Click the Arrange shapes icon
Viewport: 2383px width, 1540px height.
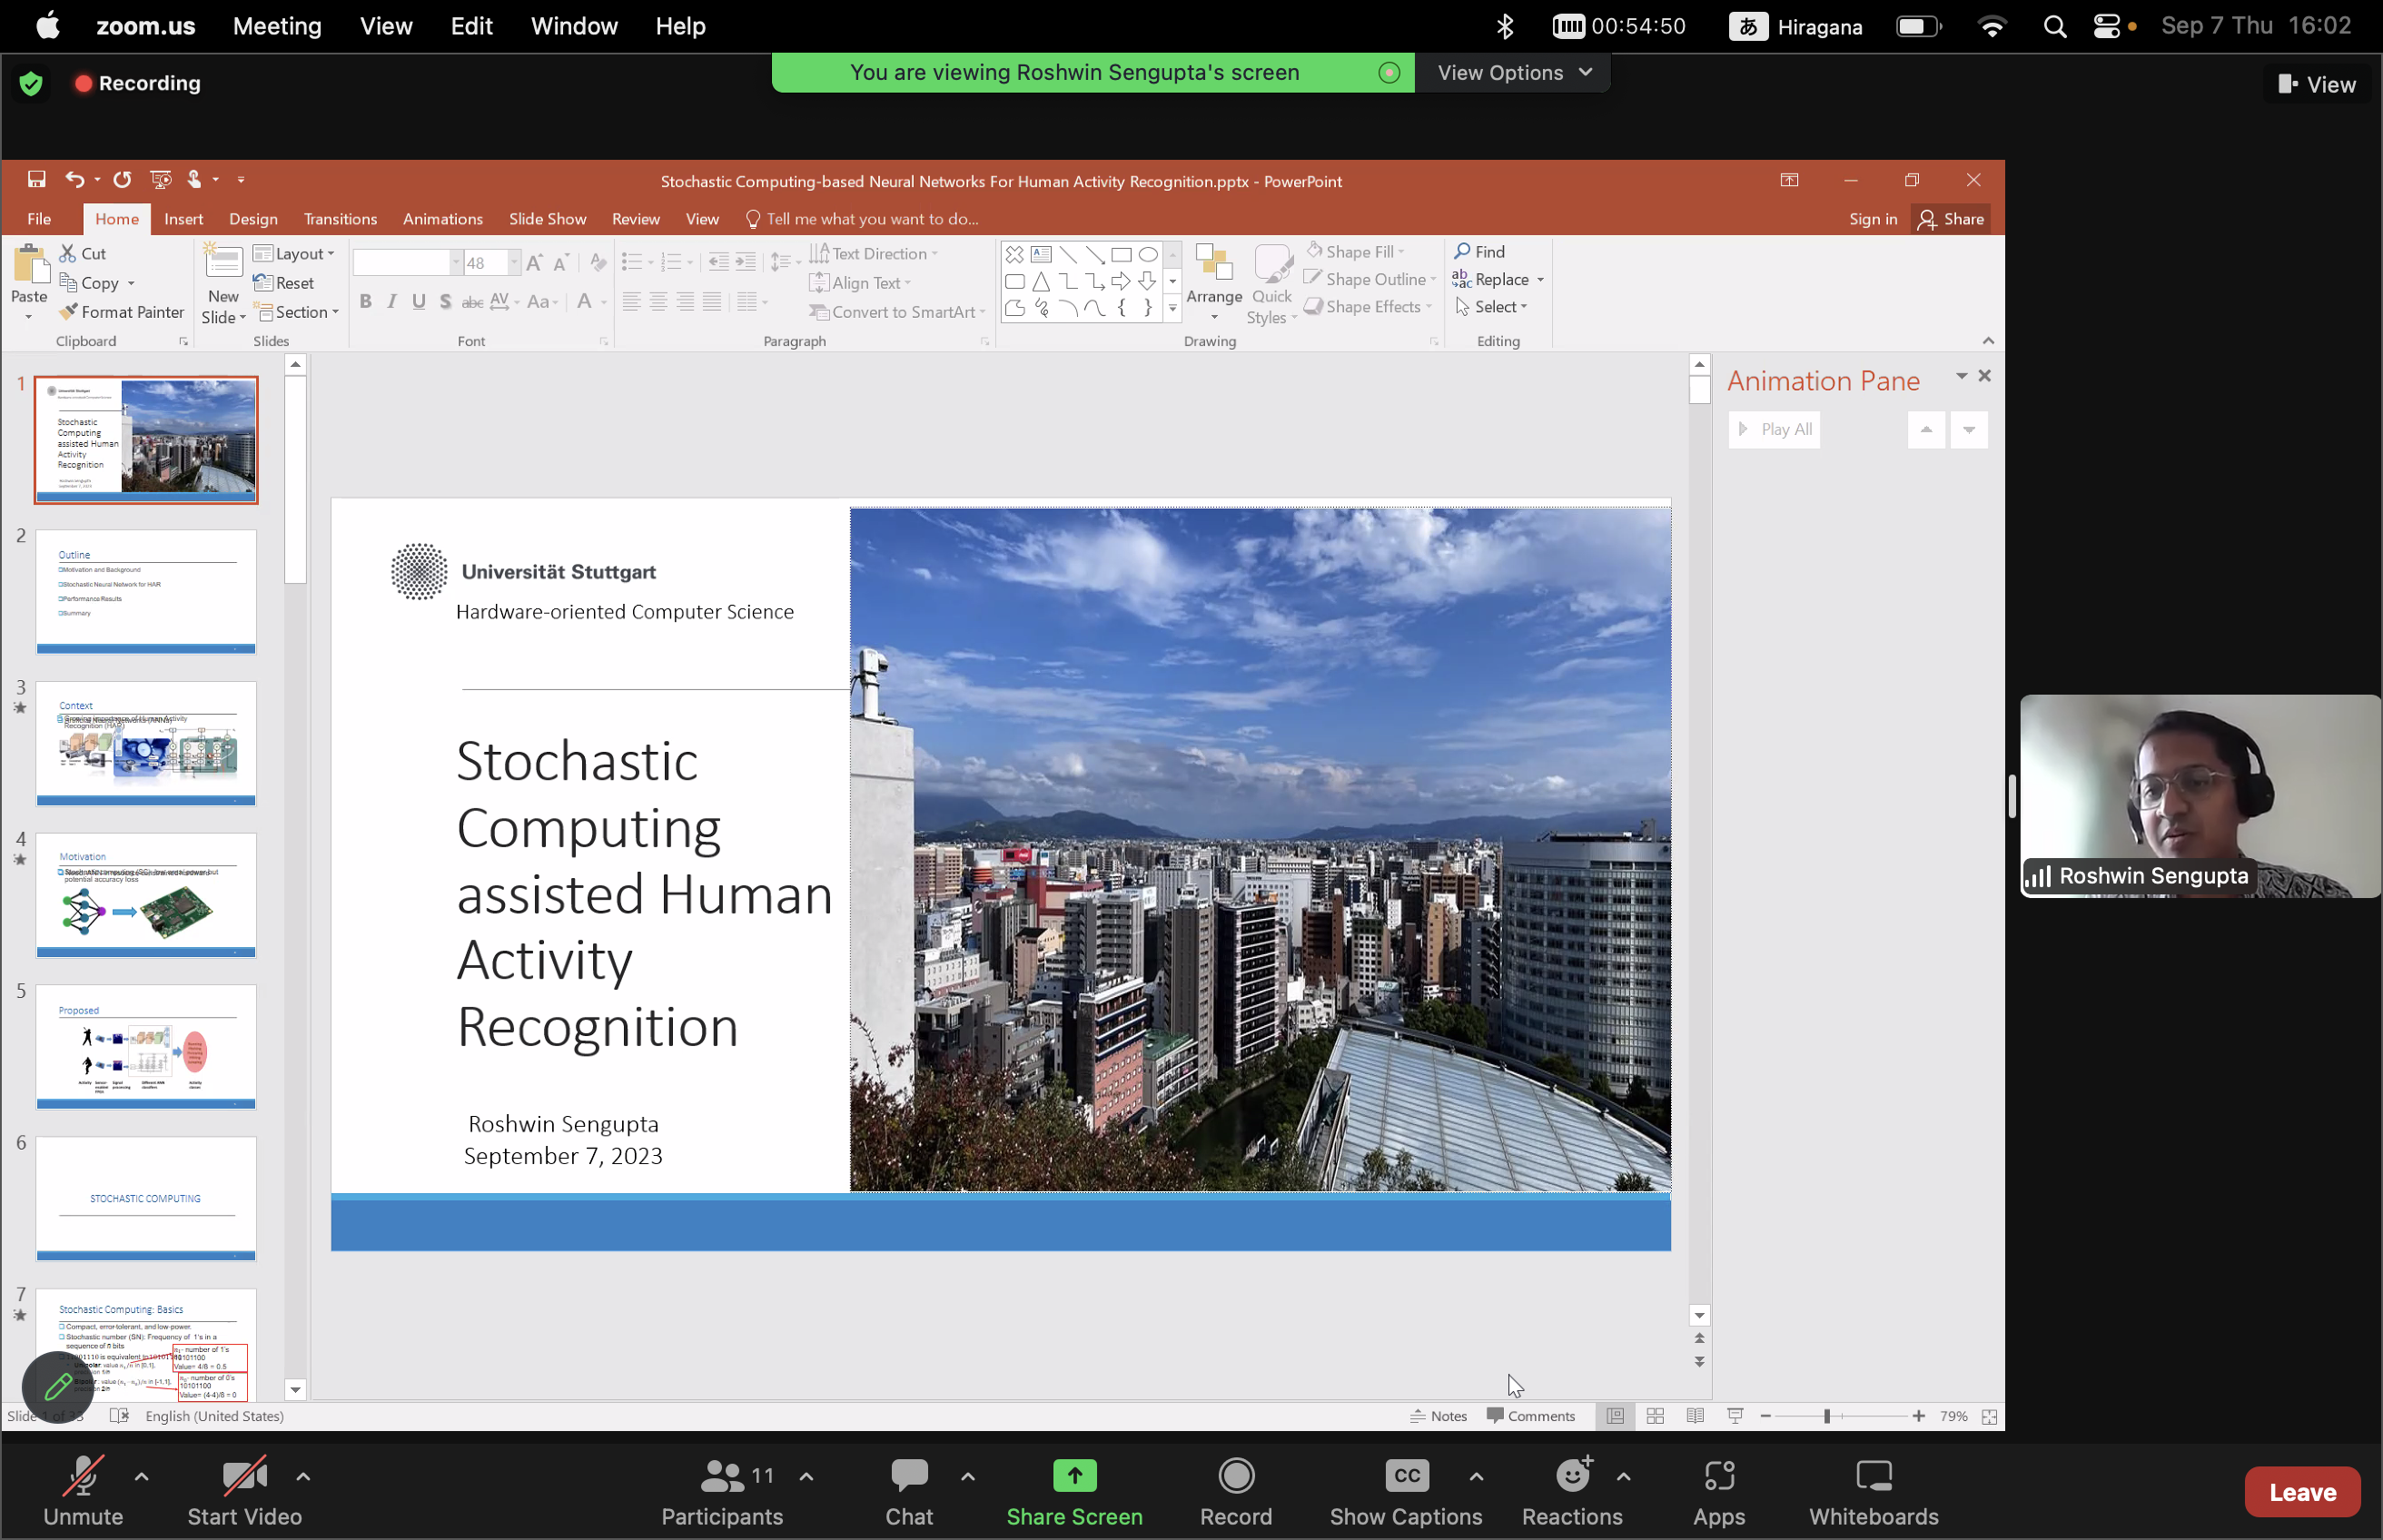pyautogui.click(x=1214, y=262)
